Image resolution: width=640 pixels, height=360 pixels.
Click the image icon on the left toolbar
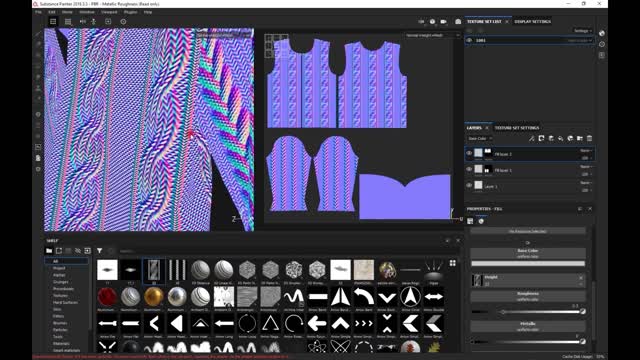pos(38,147)
